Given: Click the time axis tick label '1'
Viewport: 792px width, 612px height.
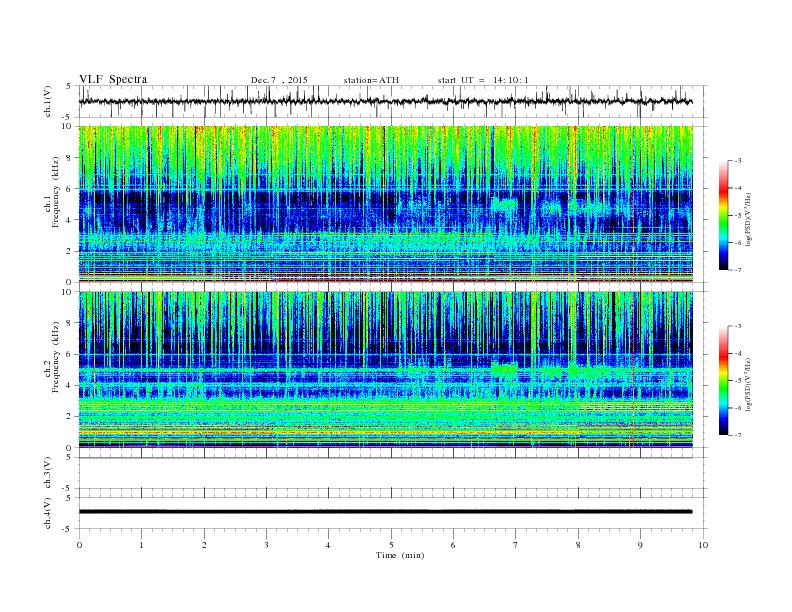Looking at the screenshot, I should pyautogui.click(x=142, y=545).
